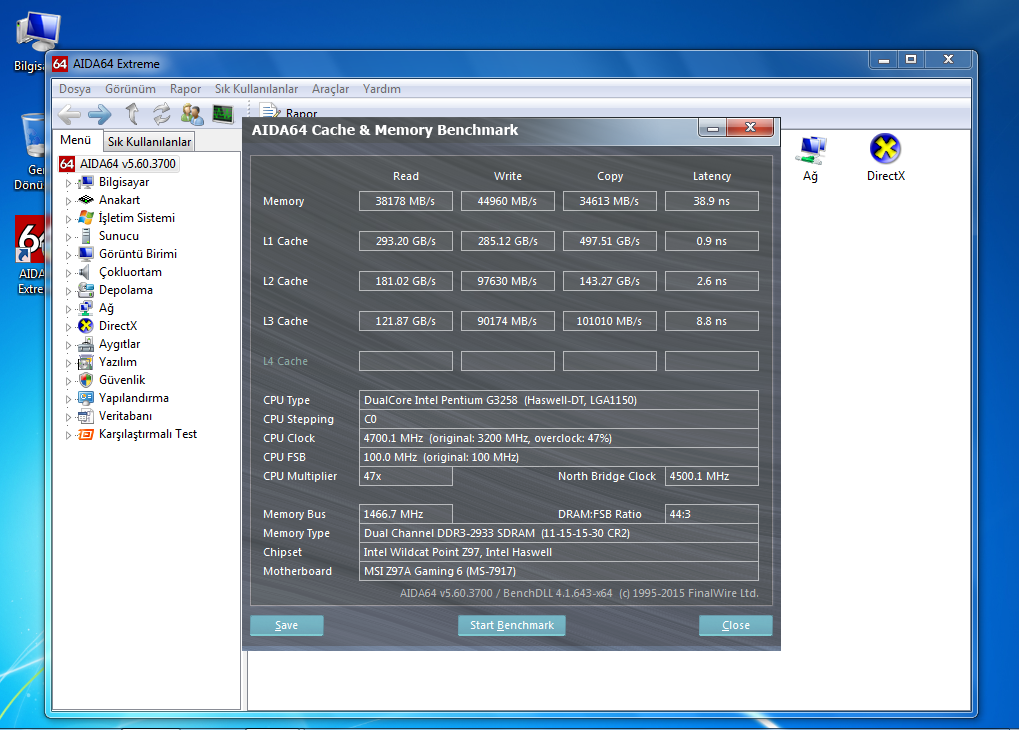Click the Close button in benchmark dialog

coord(736,625)
